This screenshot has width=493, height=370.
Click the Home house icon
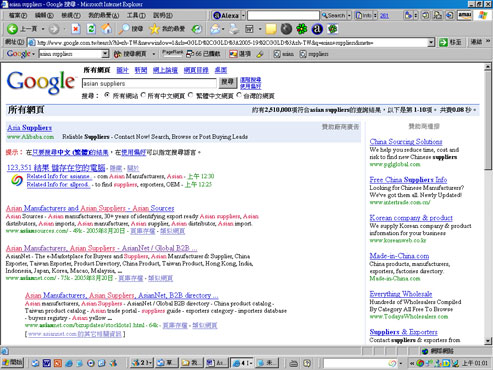107,29
